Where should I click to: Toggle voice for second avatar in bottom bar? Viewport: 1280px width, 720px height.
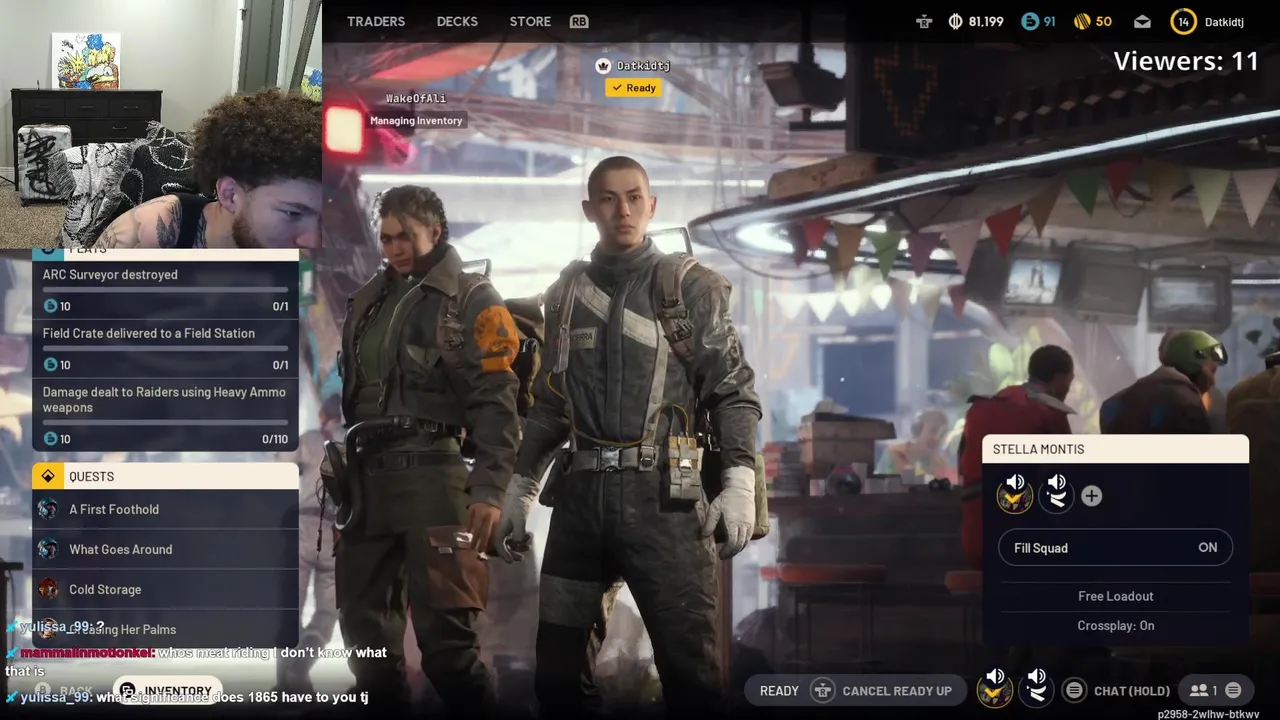(x=1036, y=688)
